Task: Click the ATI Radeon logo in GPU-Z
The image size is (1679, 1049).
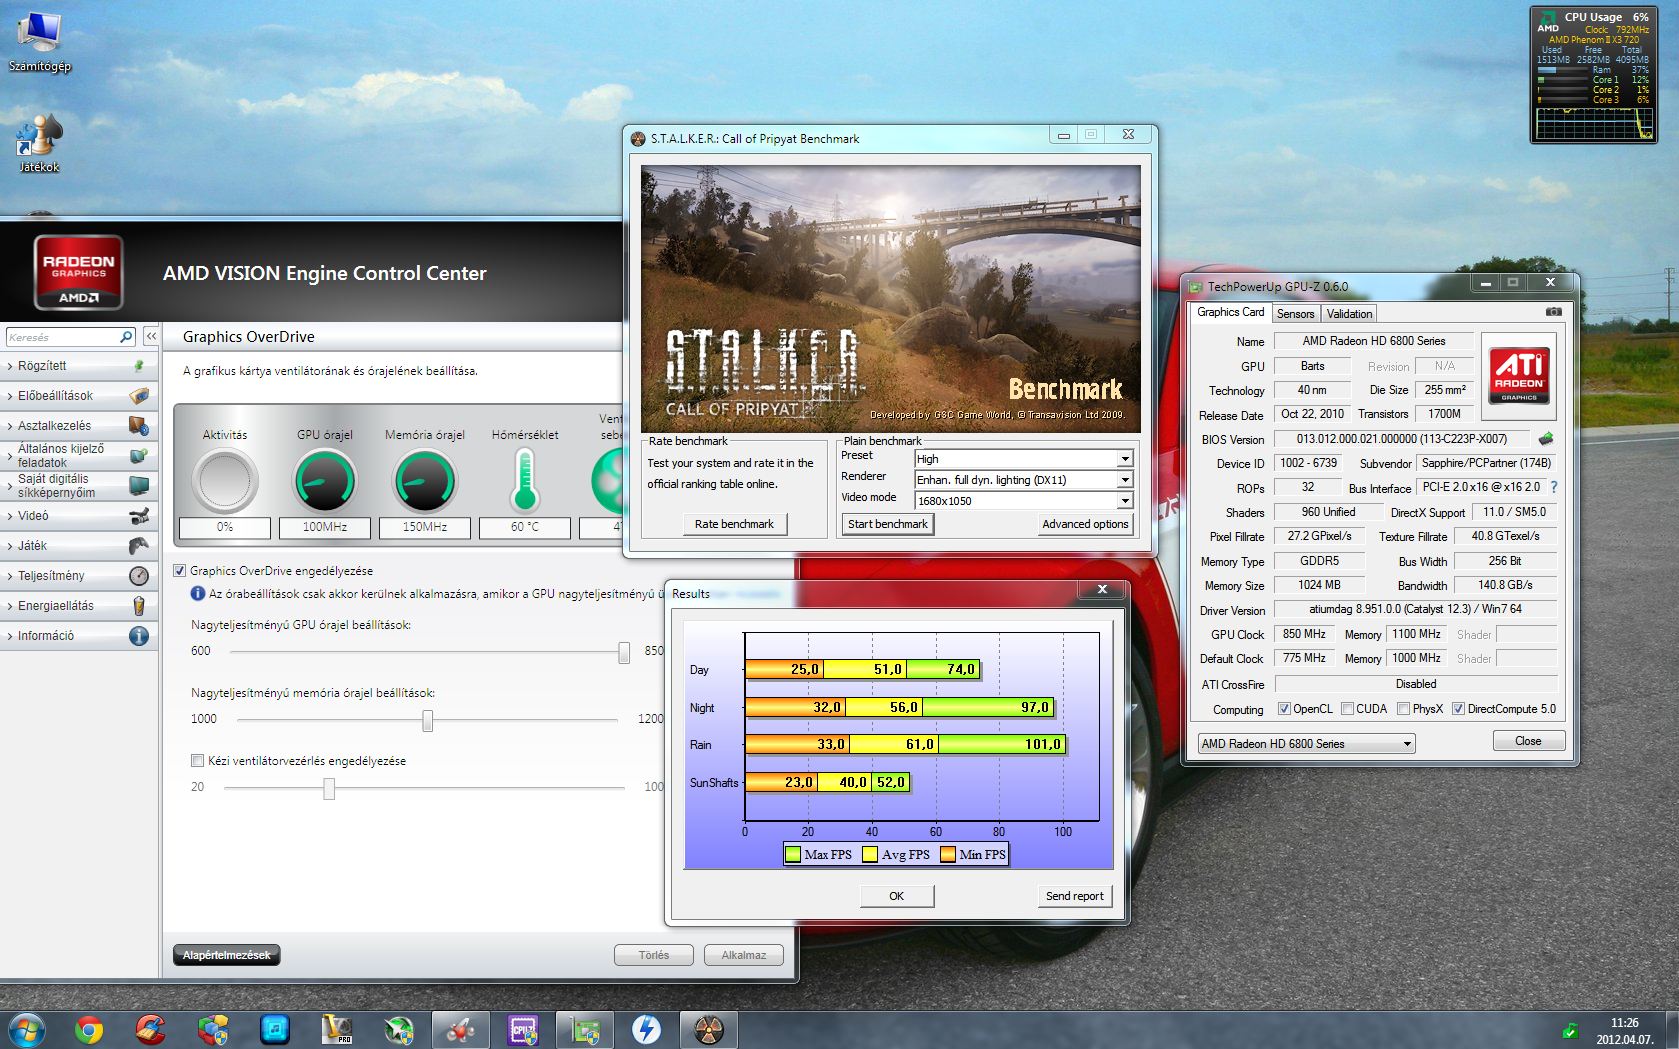Action: point(1519,374)
